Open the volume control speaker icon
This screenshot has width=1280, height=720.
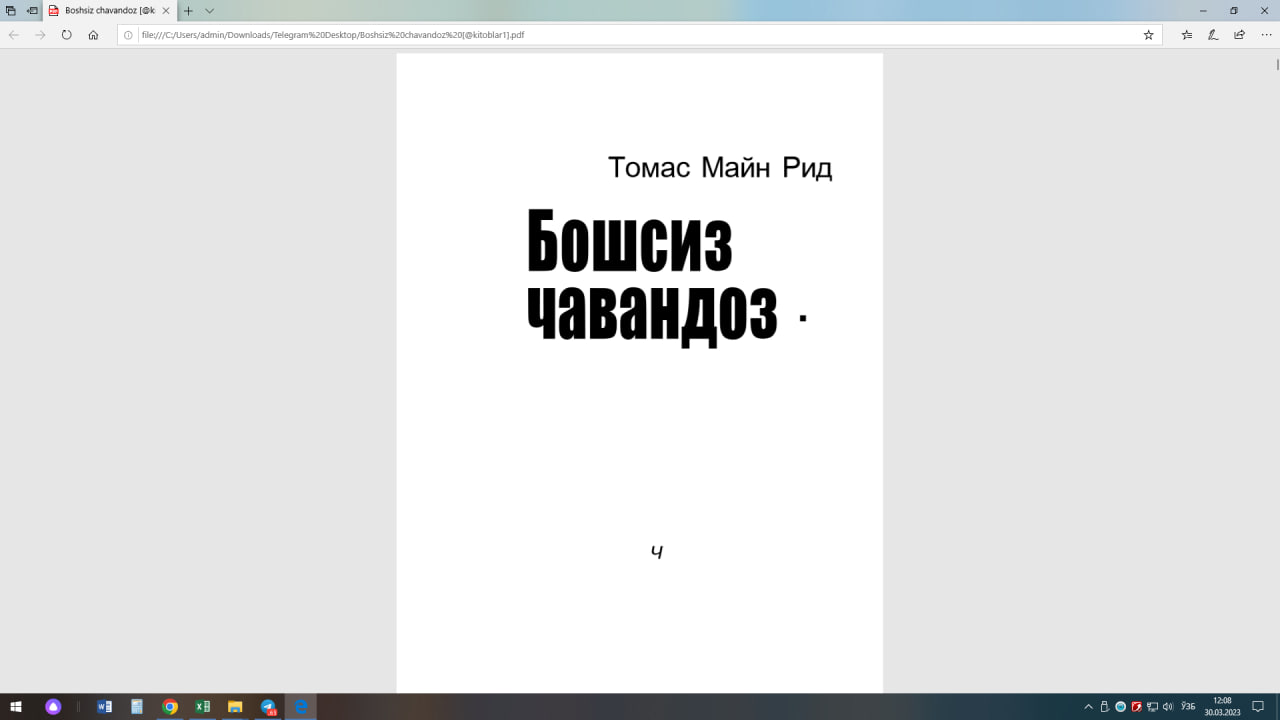point(1168,707)
